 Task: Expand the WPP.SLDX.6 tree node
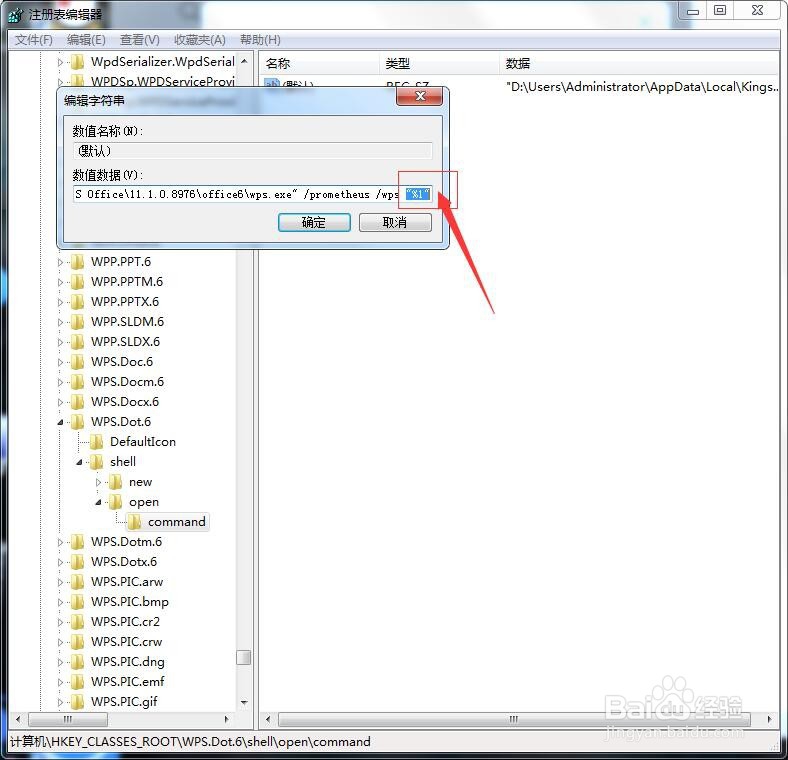(60, 342)
